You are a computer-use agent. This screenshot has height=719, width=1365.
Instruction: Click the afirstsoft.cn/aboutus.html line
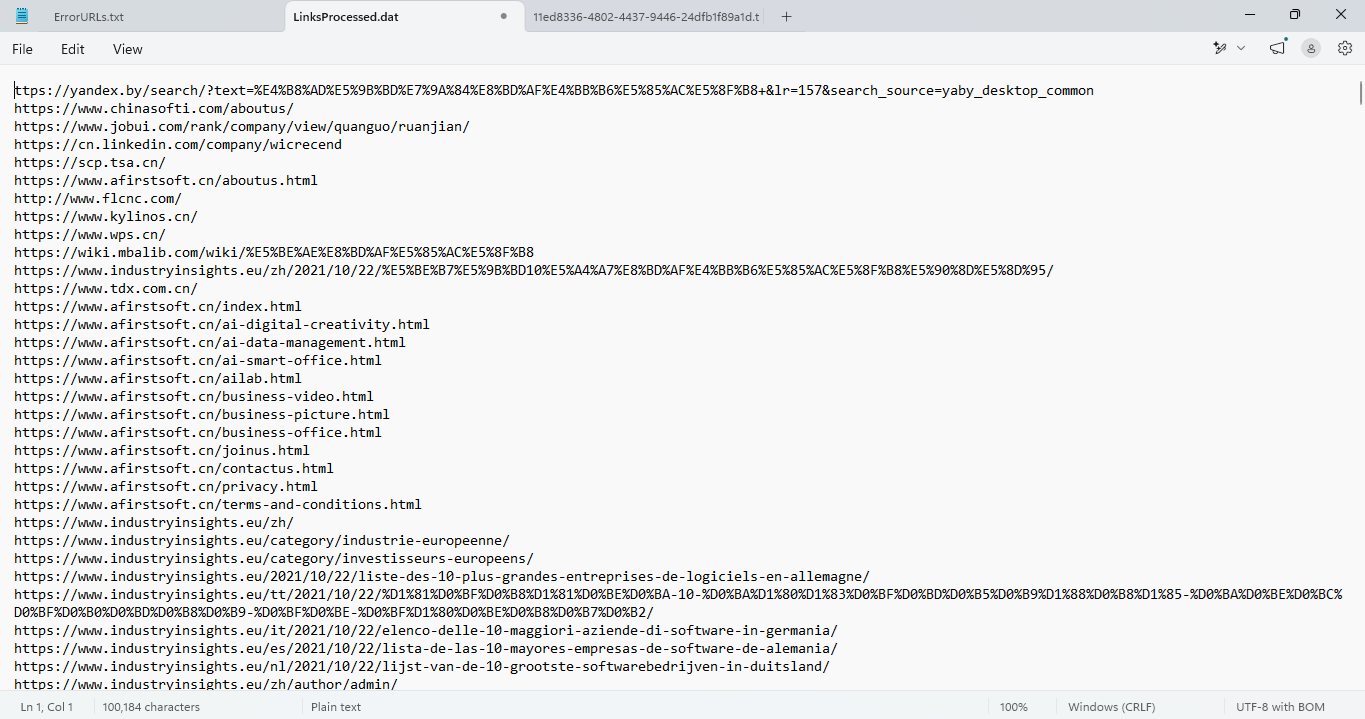point(166,180)
